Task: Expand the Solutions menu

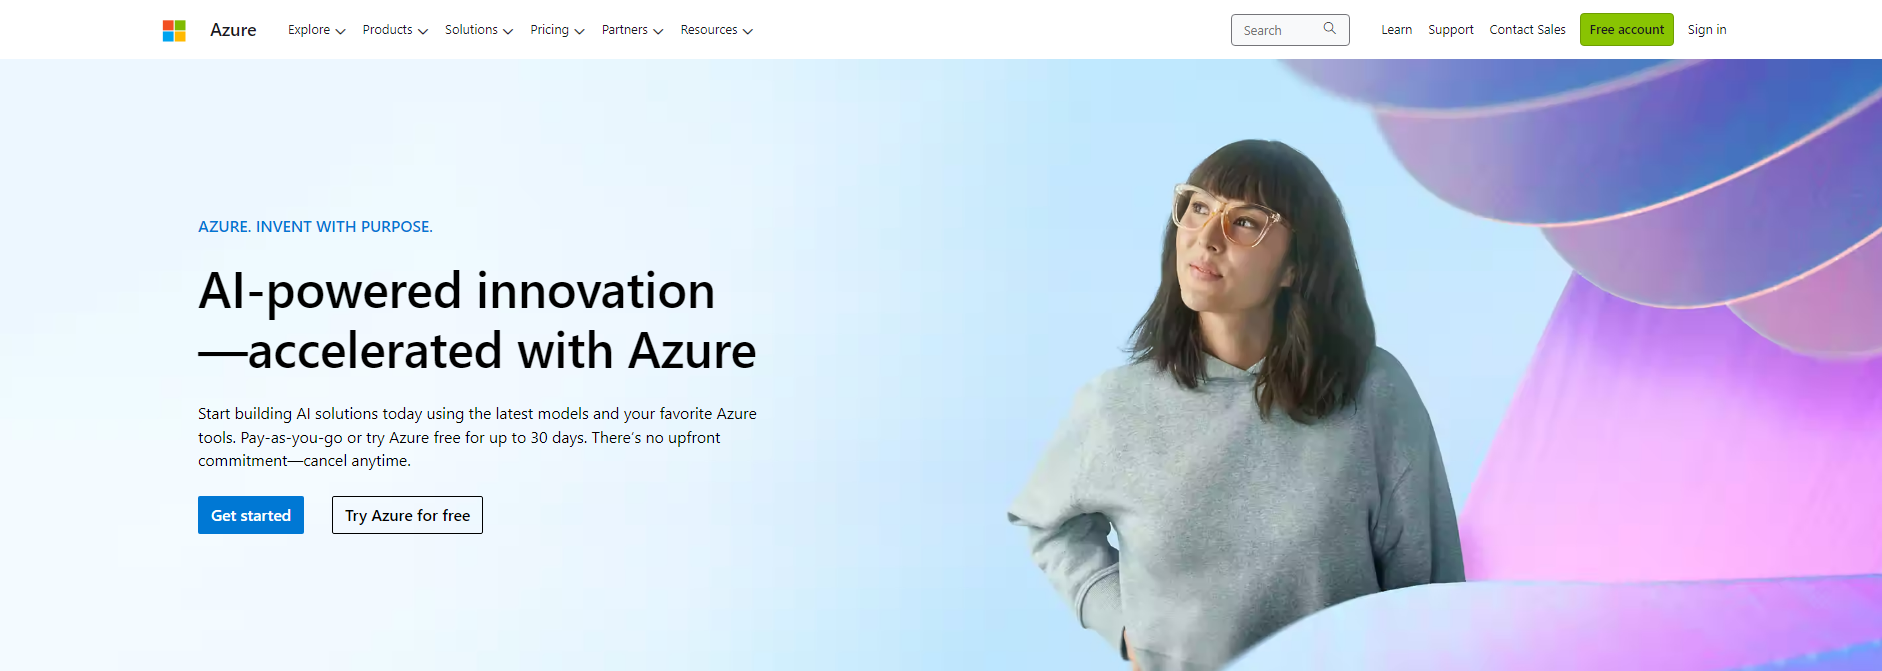Action: pos(479,30)
